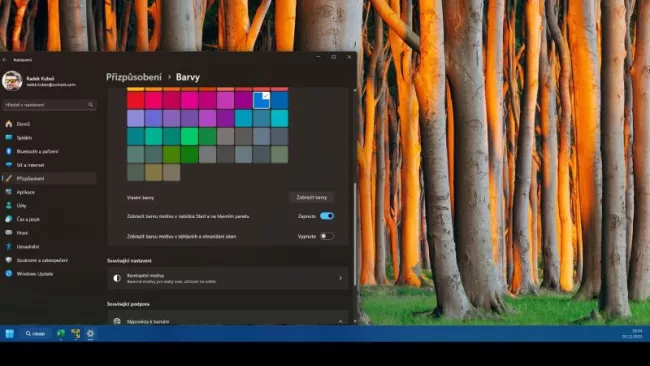Click the Související podpora heading
The width and height of the screenshot is (650, 366).
coord(128,304)
